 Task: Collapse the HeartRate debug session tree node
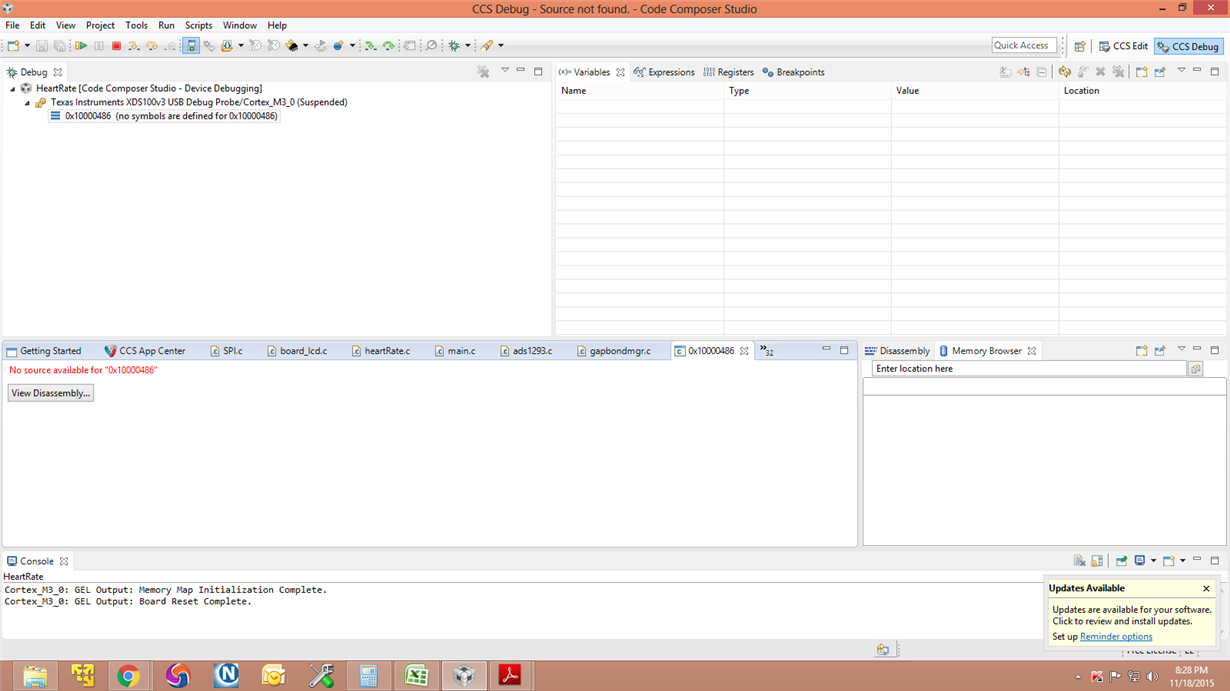pyautogui.click(x=13, y=89)
